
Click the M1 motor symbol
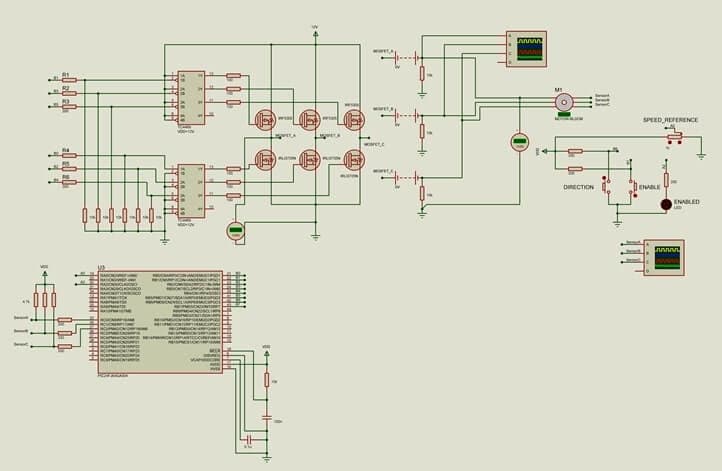click(565, 102)
